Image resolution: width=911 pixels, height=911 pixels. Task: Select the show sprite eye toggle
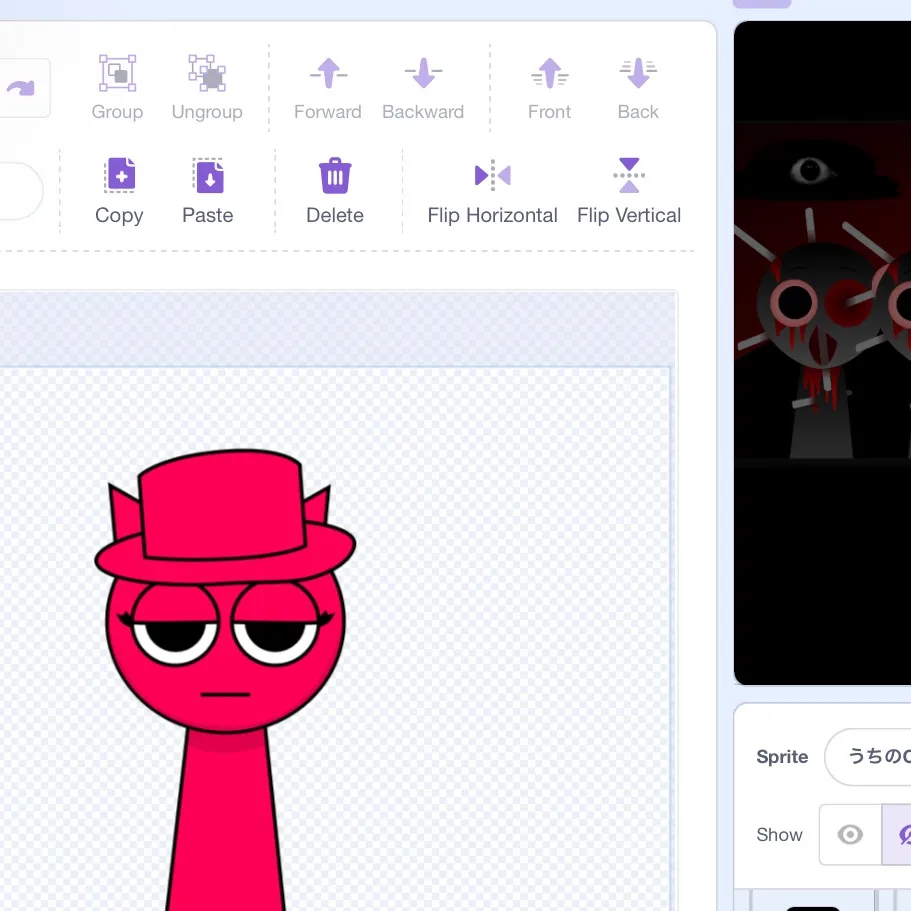[850, 835]
